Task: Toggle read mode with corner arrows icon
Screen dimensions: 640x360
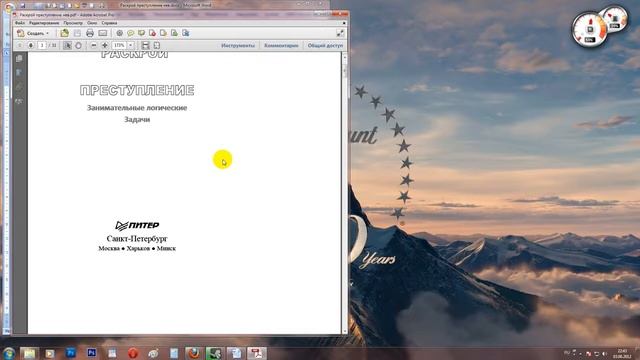Action: (x=340, y=33)
